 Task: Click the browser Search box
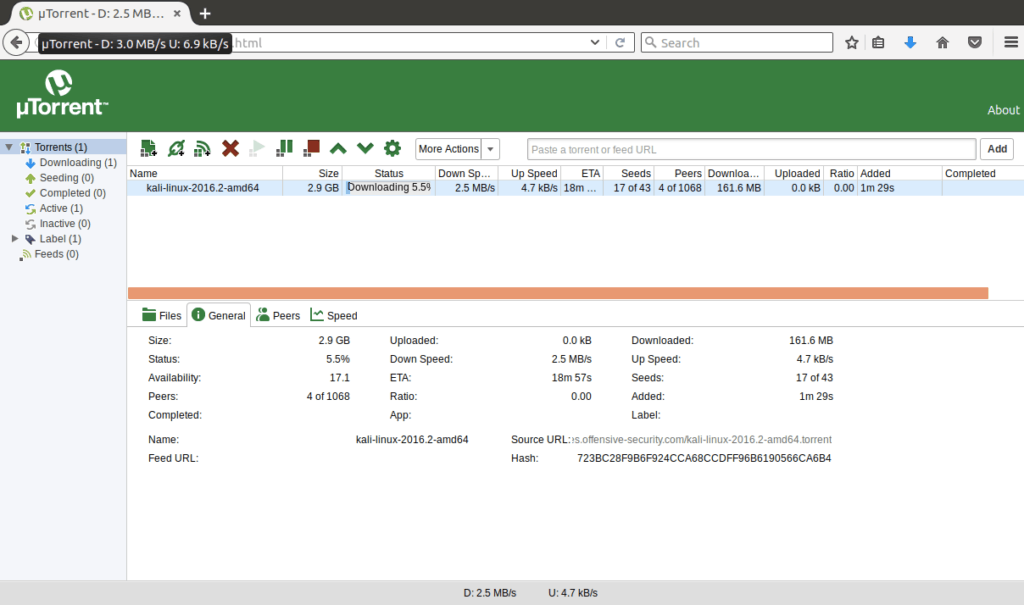pyautogui.click(x=737, y=42)
